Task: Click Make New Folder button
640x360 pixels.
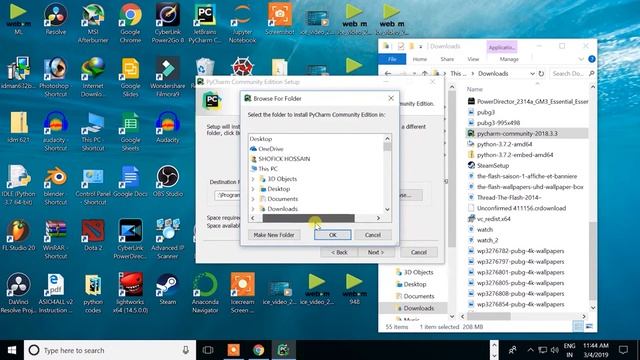Action: [274, 235]
